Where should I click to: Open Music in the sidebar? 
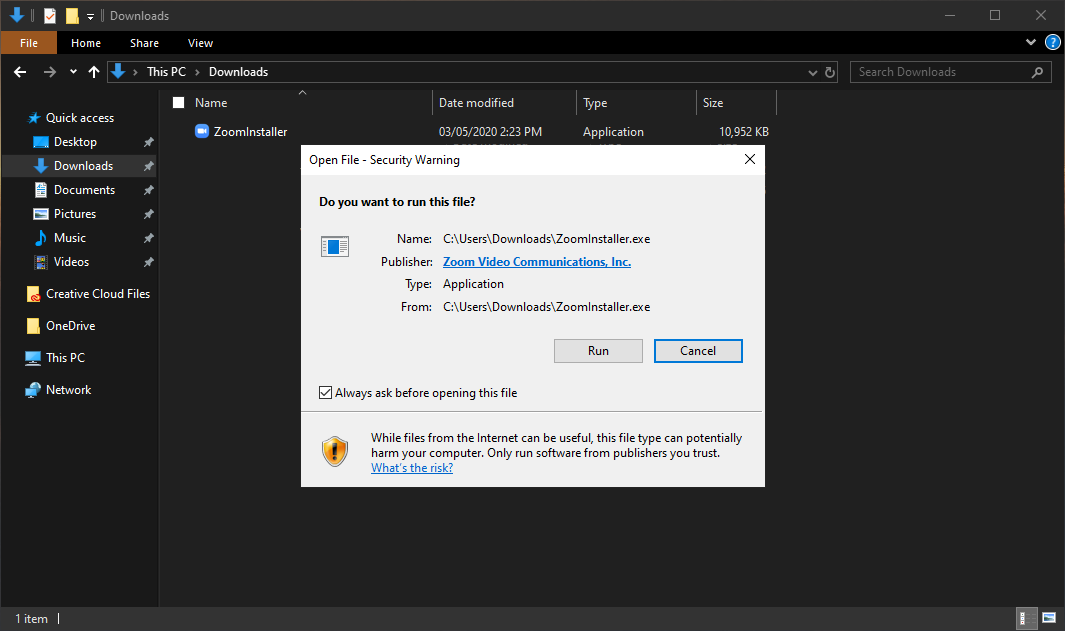(x=69, y=238)
